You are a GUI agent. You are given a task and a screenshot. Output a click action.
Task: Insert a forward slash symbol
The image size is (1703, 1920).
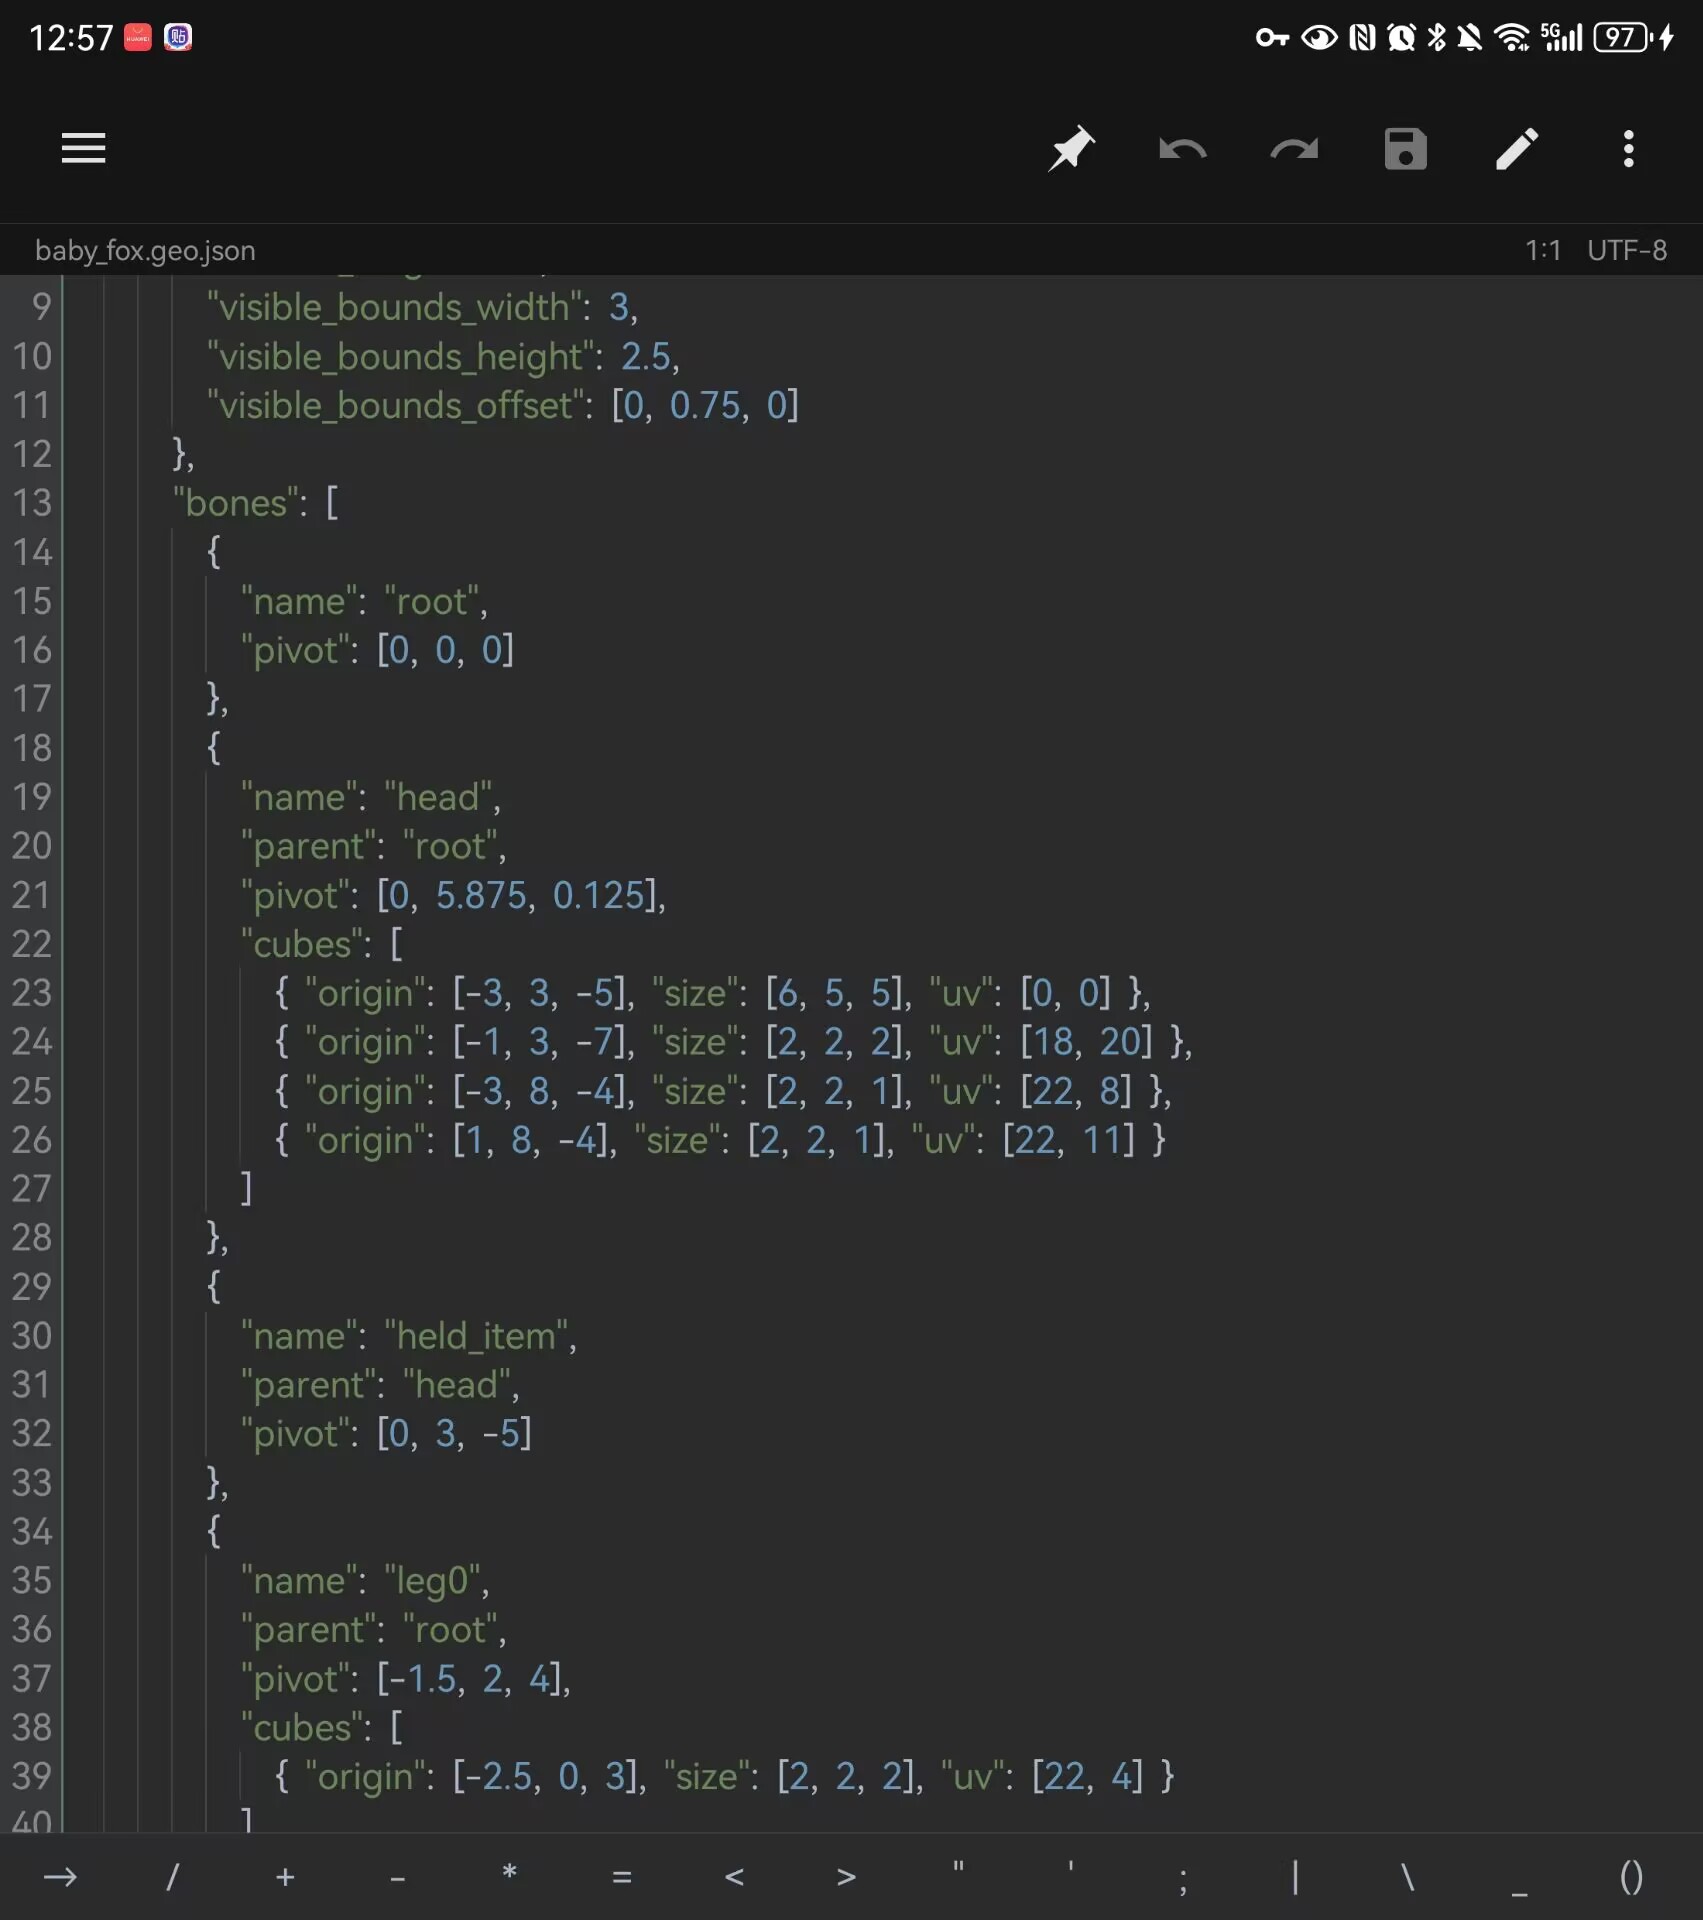(172, 1877)
